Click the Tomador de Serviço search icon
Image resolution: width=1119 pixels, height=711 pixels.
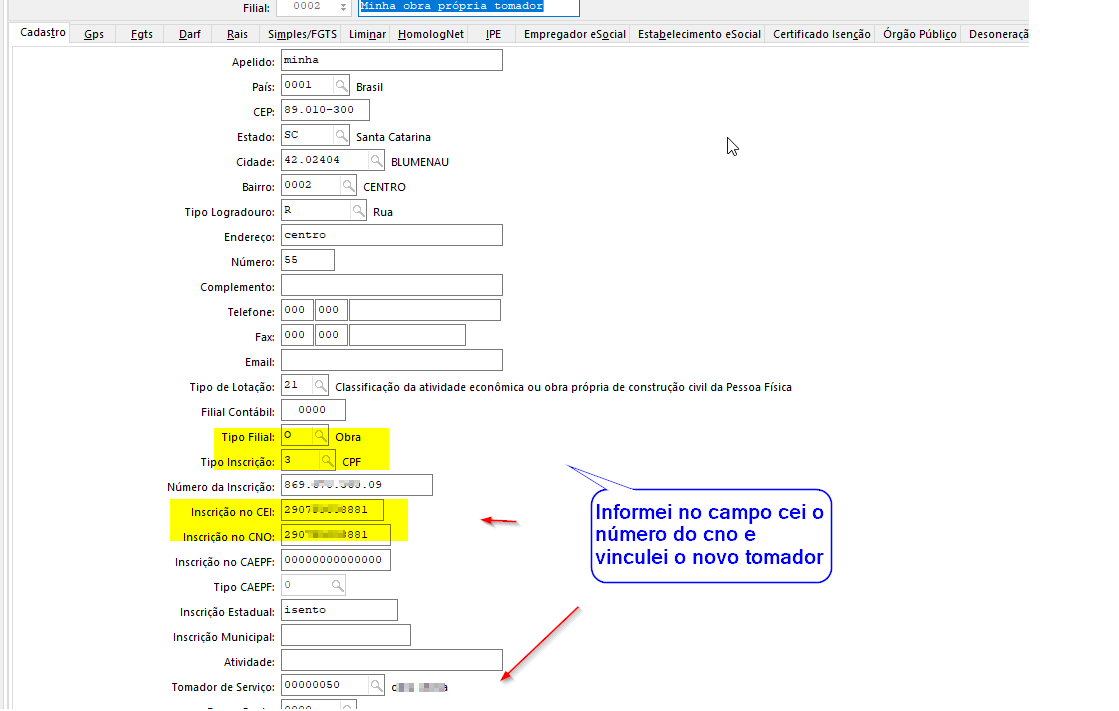[376, 686]
